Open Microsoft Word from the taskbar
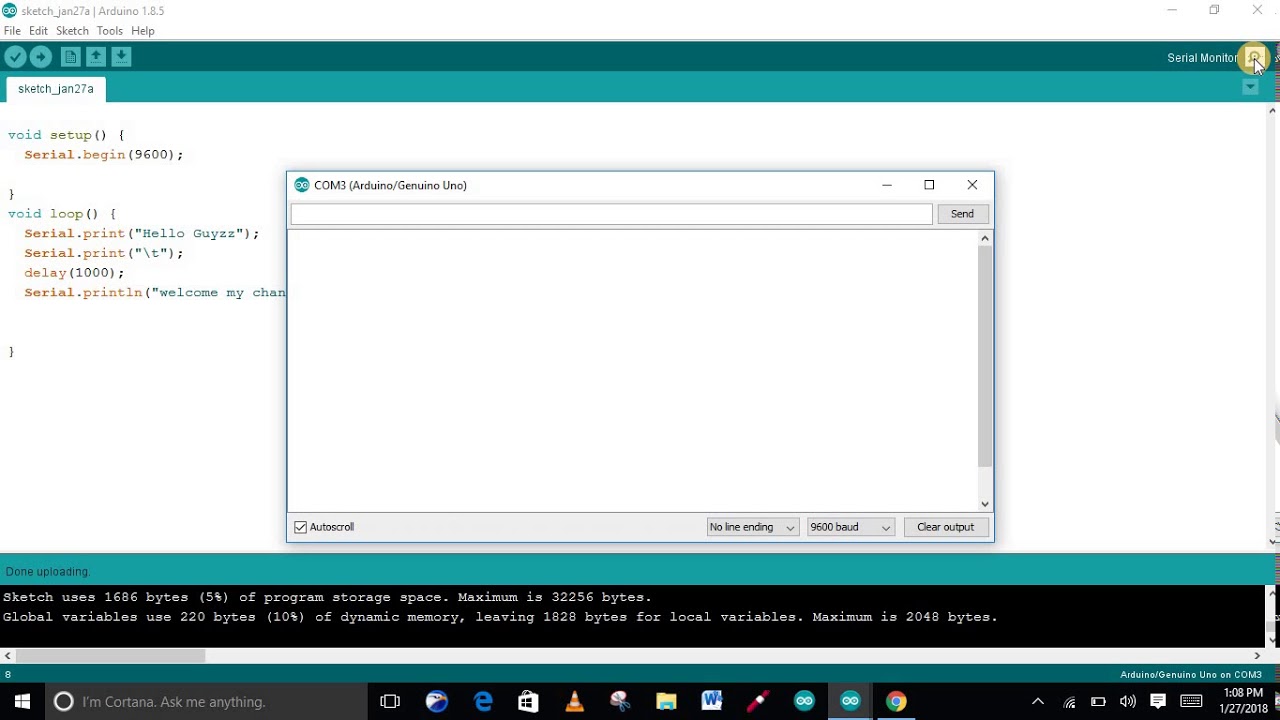1280x720 pixels. click(x=712, y=701)
